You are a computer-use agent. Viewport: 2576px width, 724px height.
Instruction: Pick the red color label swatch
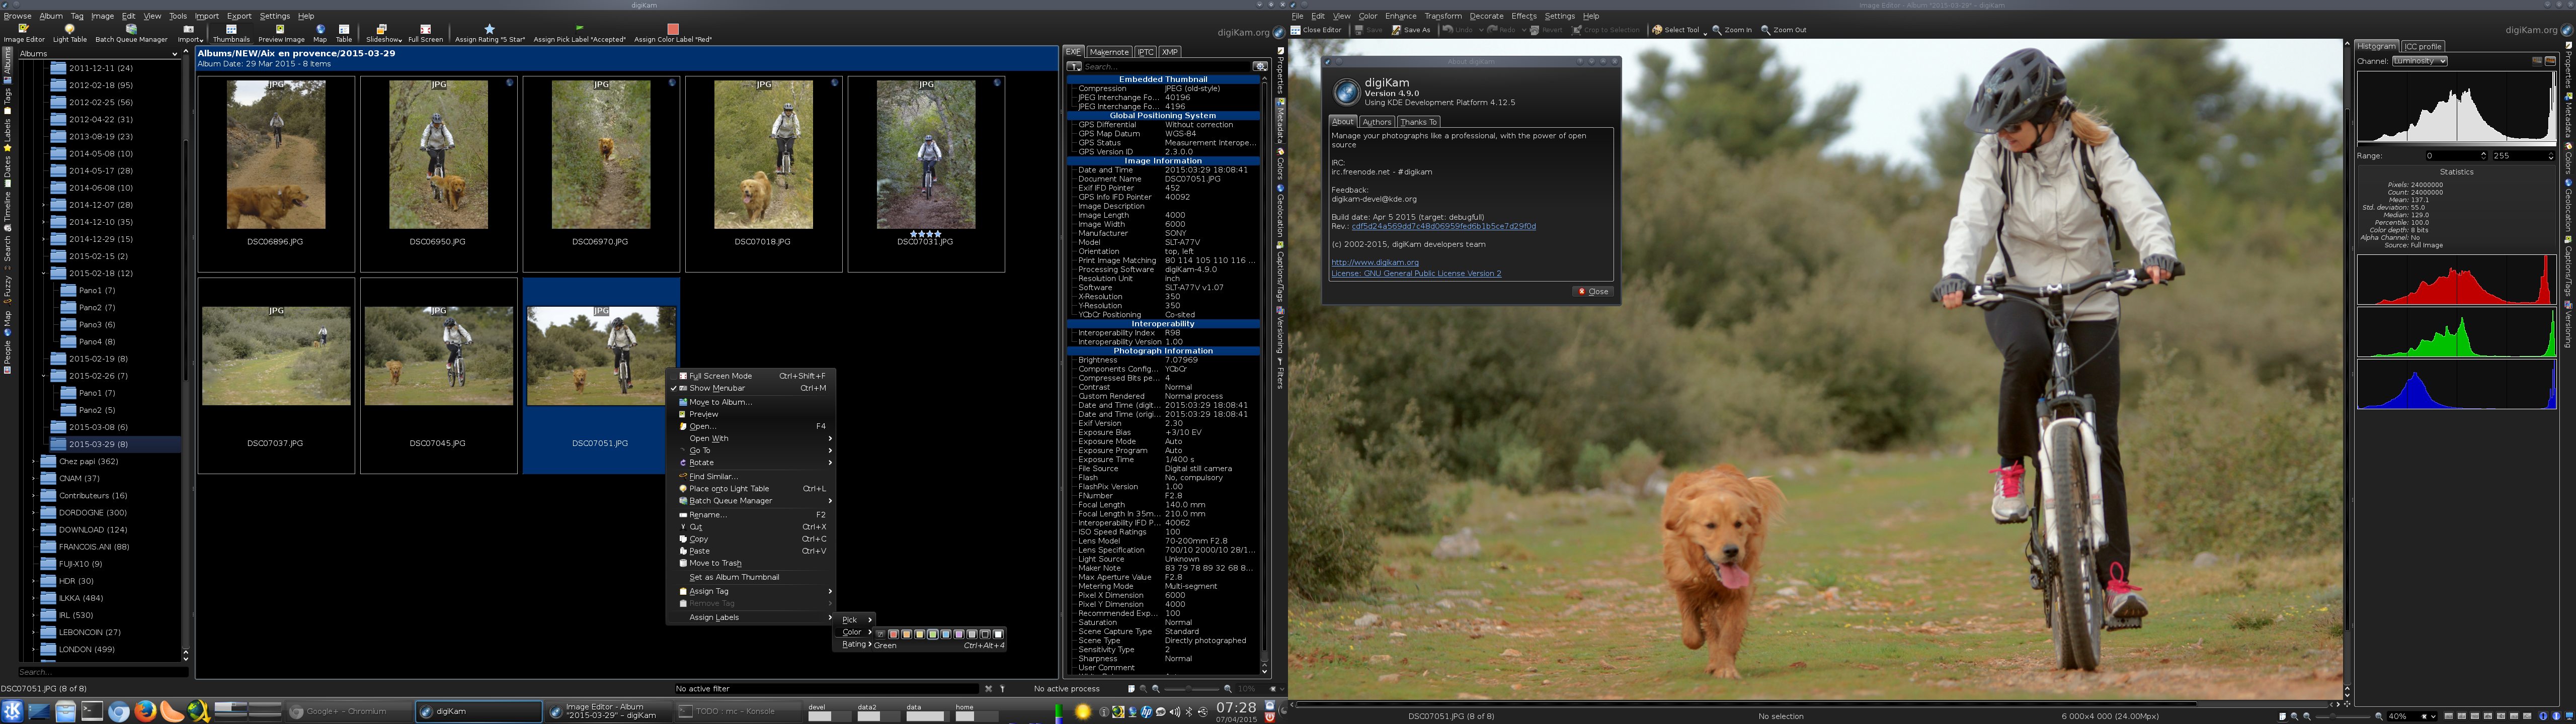894,634
